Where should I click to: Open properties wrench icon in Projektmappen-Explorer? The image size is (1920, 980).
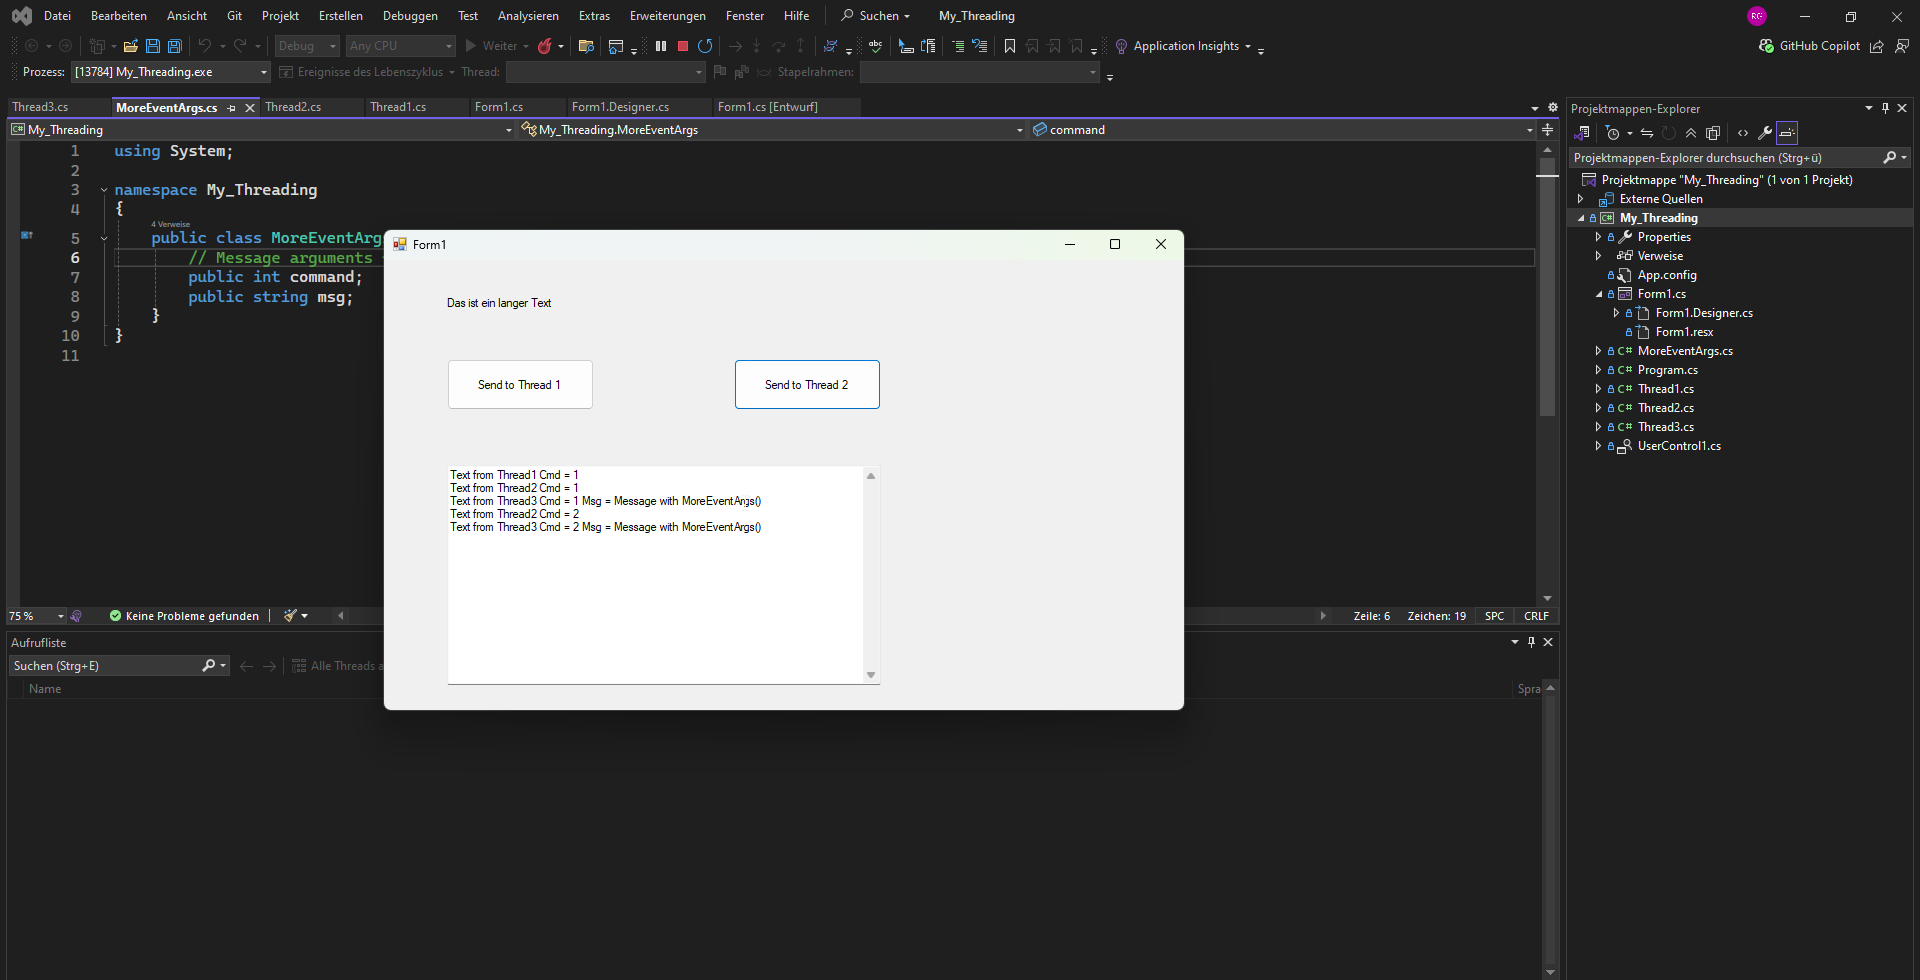[1765, 133]
